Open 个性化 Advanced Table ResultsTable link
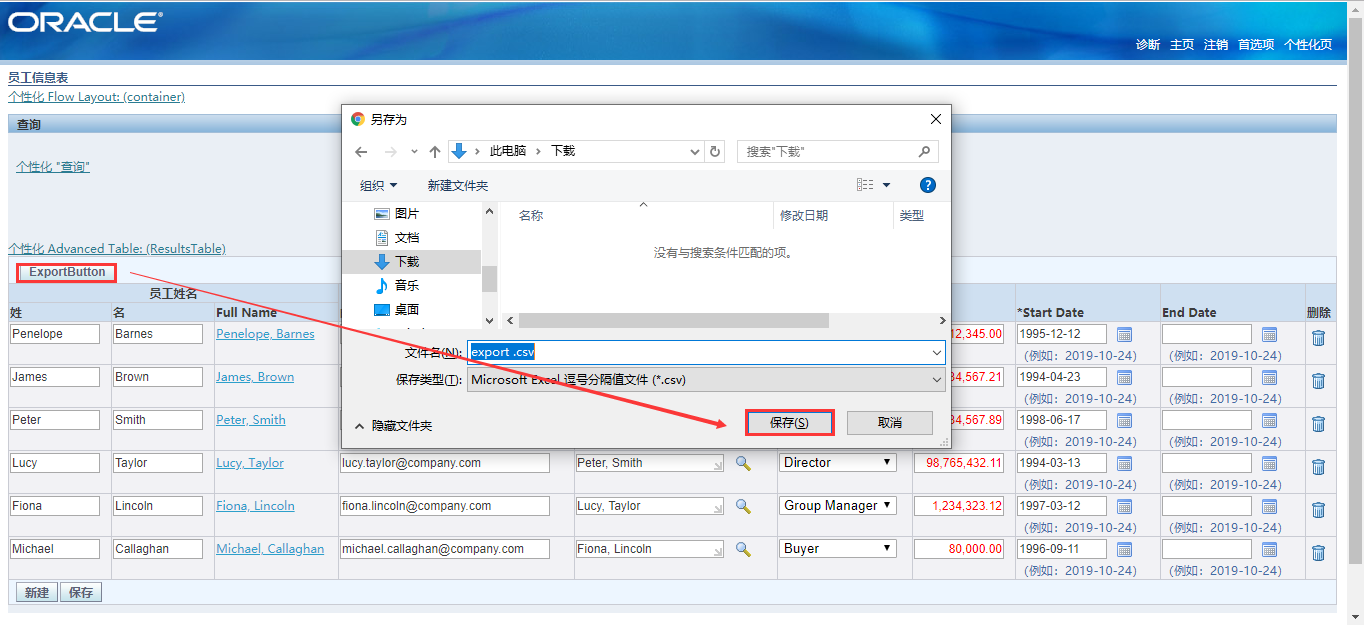Viewport: 1364px width, 625px height. click(117, 249)
